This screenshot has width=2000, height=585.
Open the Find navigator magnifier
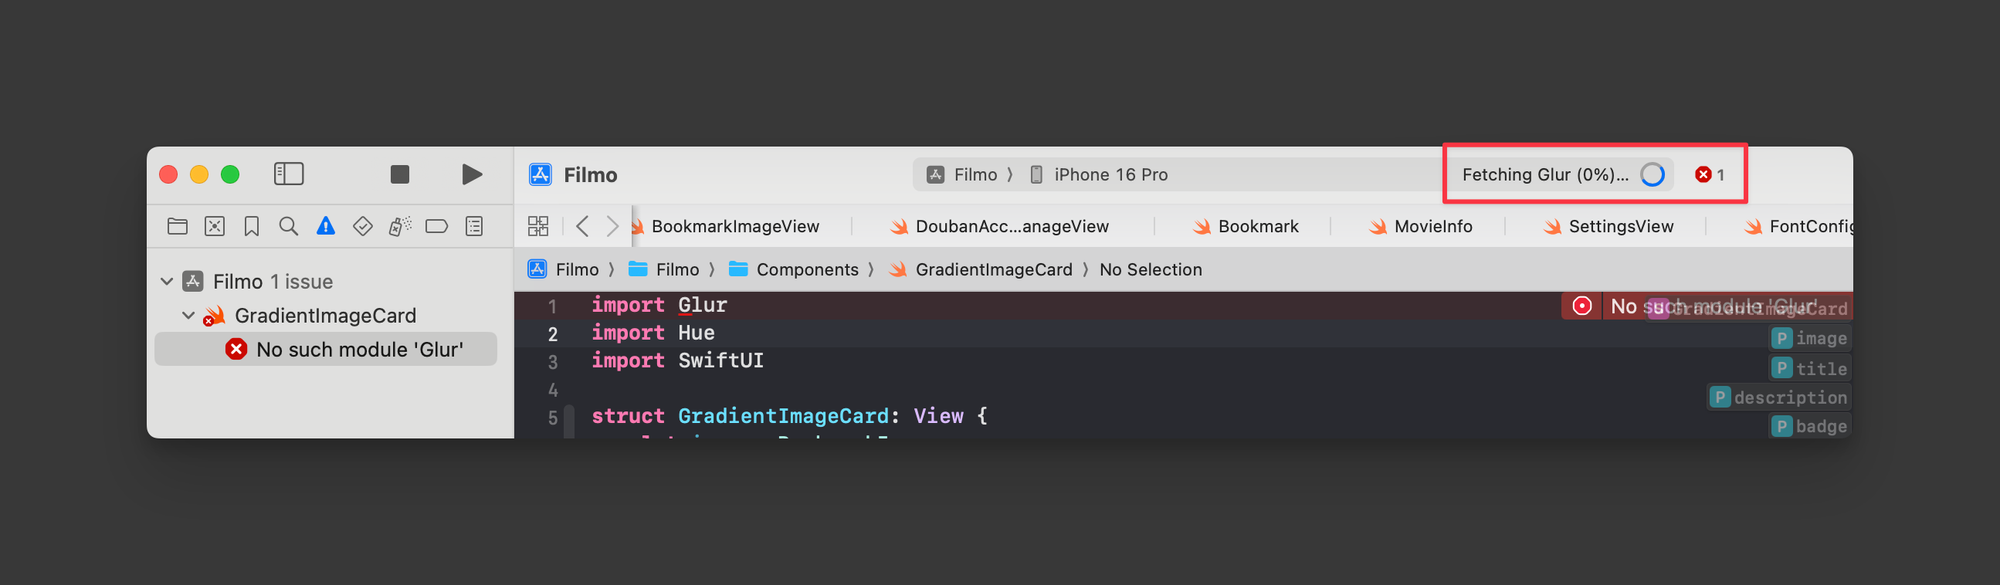(289, 226)
